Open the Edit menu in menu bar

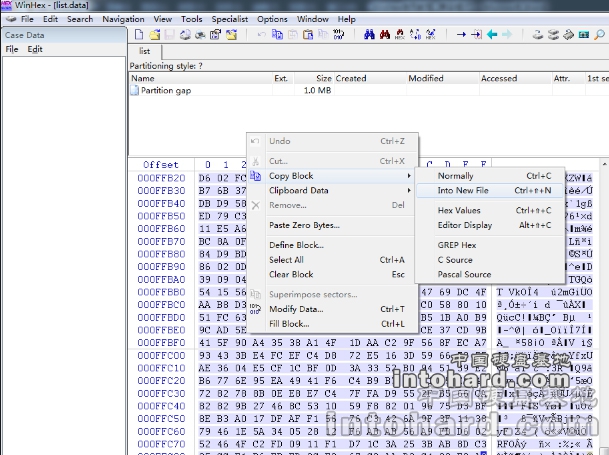point(50,19)
